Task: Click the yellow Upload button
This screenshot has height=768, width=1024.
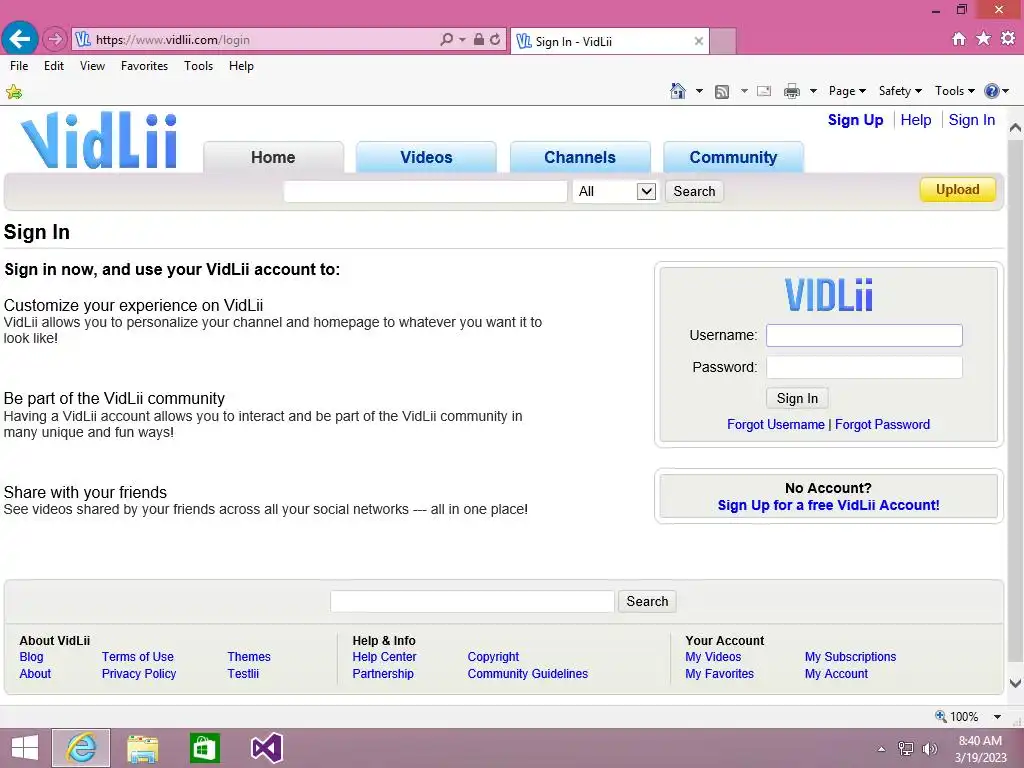Action: [x=957, y=189]
